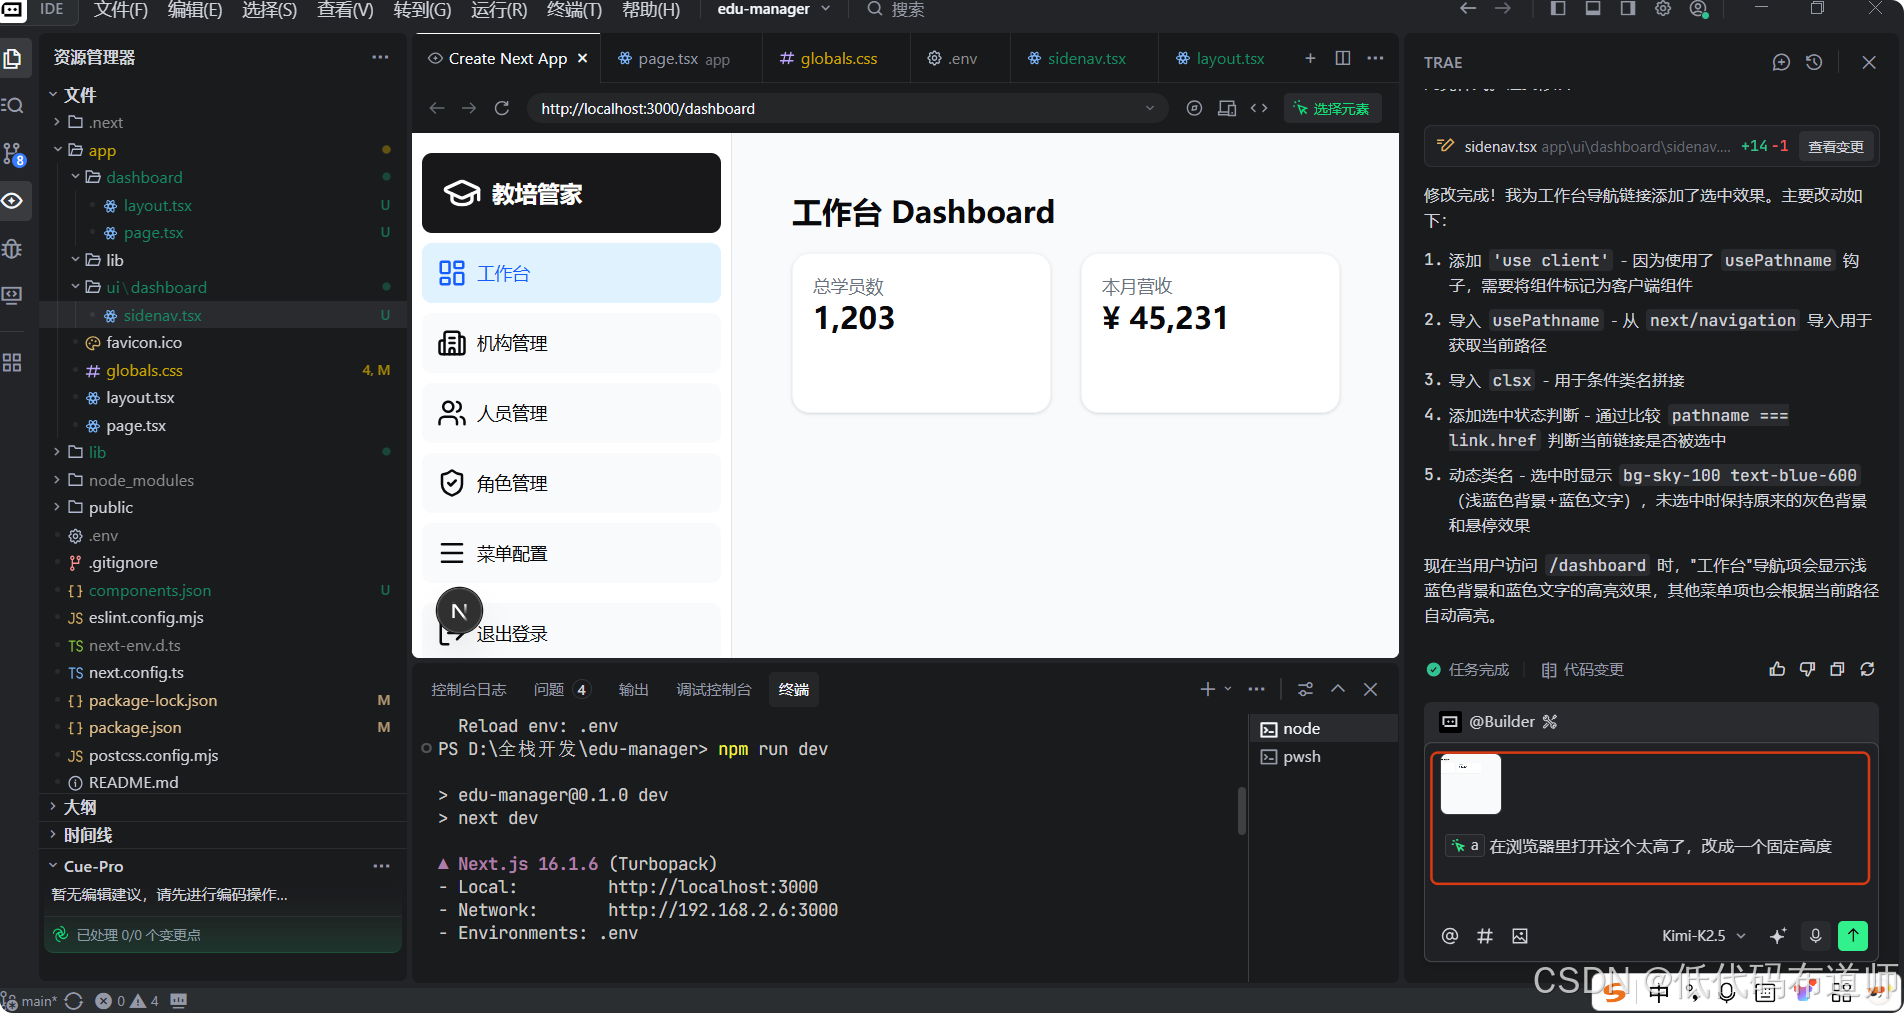This screenshot has width=1904, height=1013.
Task: Give a thumbs up to the AI response
Action: (1777, 669)
